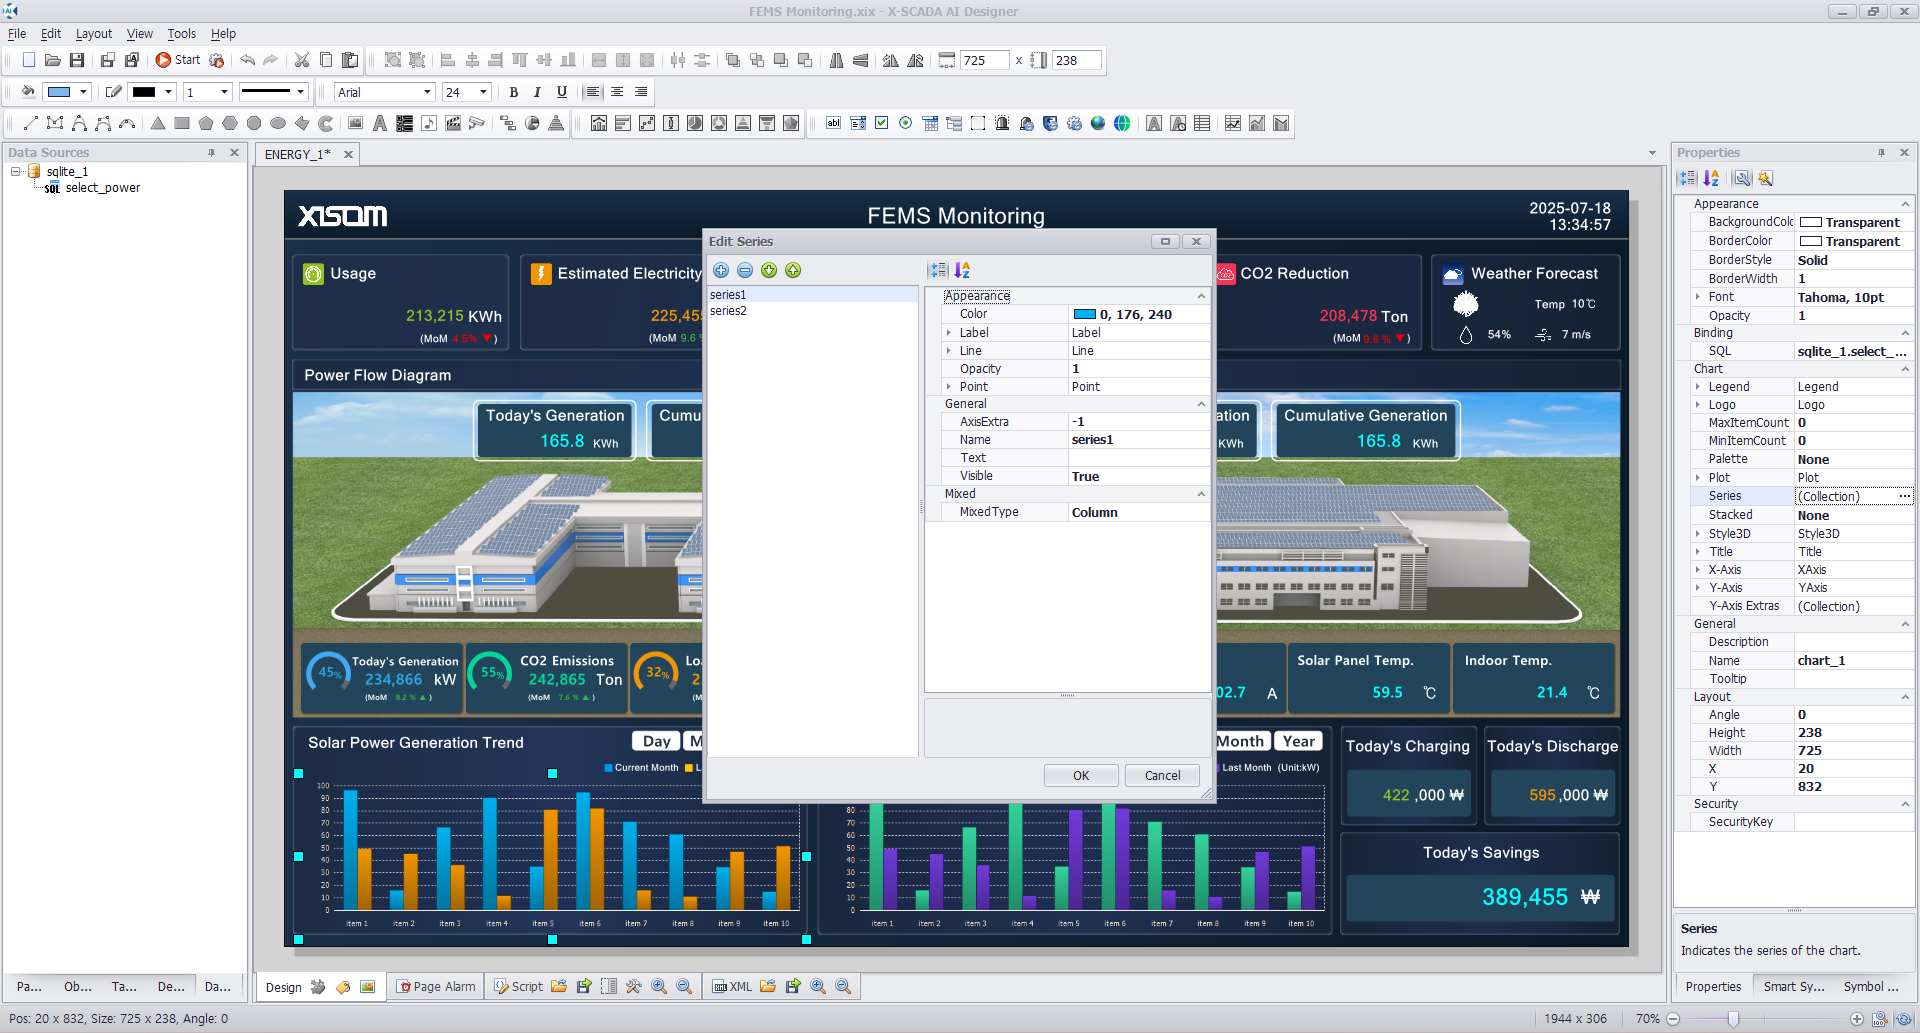Expand the Legend property row
The image size is (1920, 1033).
pyautogui.click(x=1698, y=387)
